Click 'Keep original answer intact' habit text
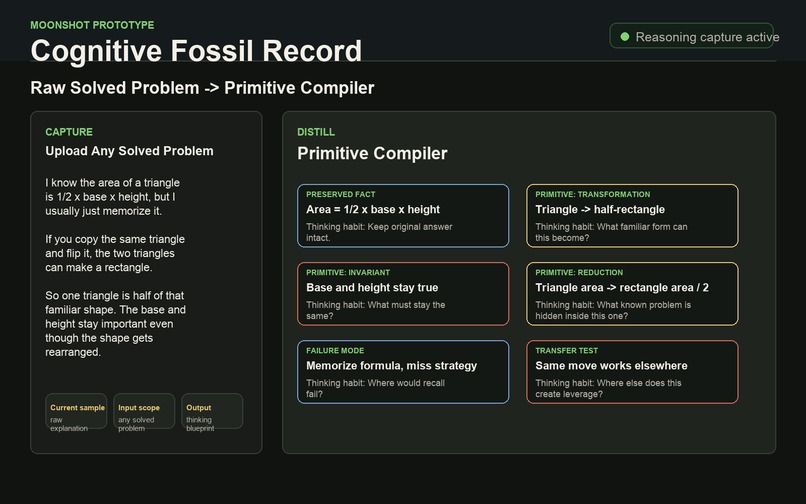The image size is (806, 504). 379,232
